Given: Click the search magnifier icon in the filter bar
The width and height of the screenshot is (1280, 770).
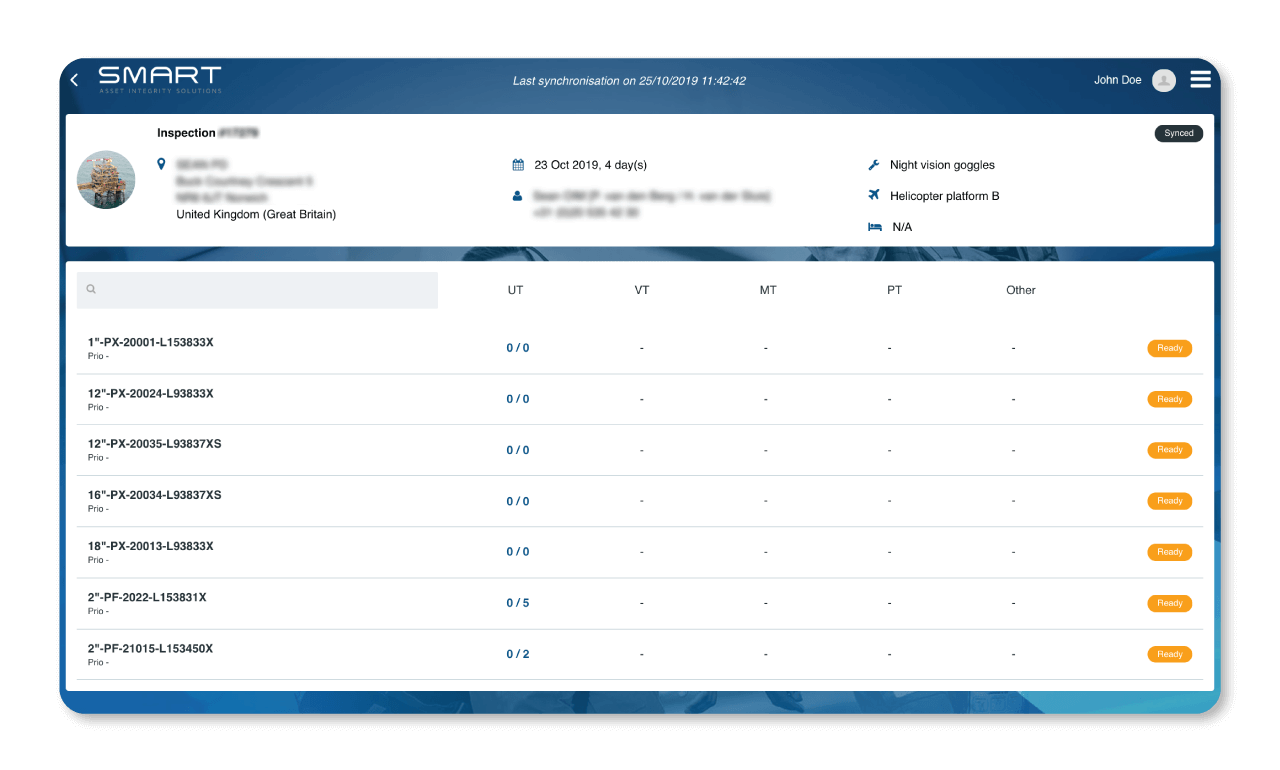Looking at the screenshot, I should pos(91,289).
